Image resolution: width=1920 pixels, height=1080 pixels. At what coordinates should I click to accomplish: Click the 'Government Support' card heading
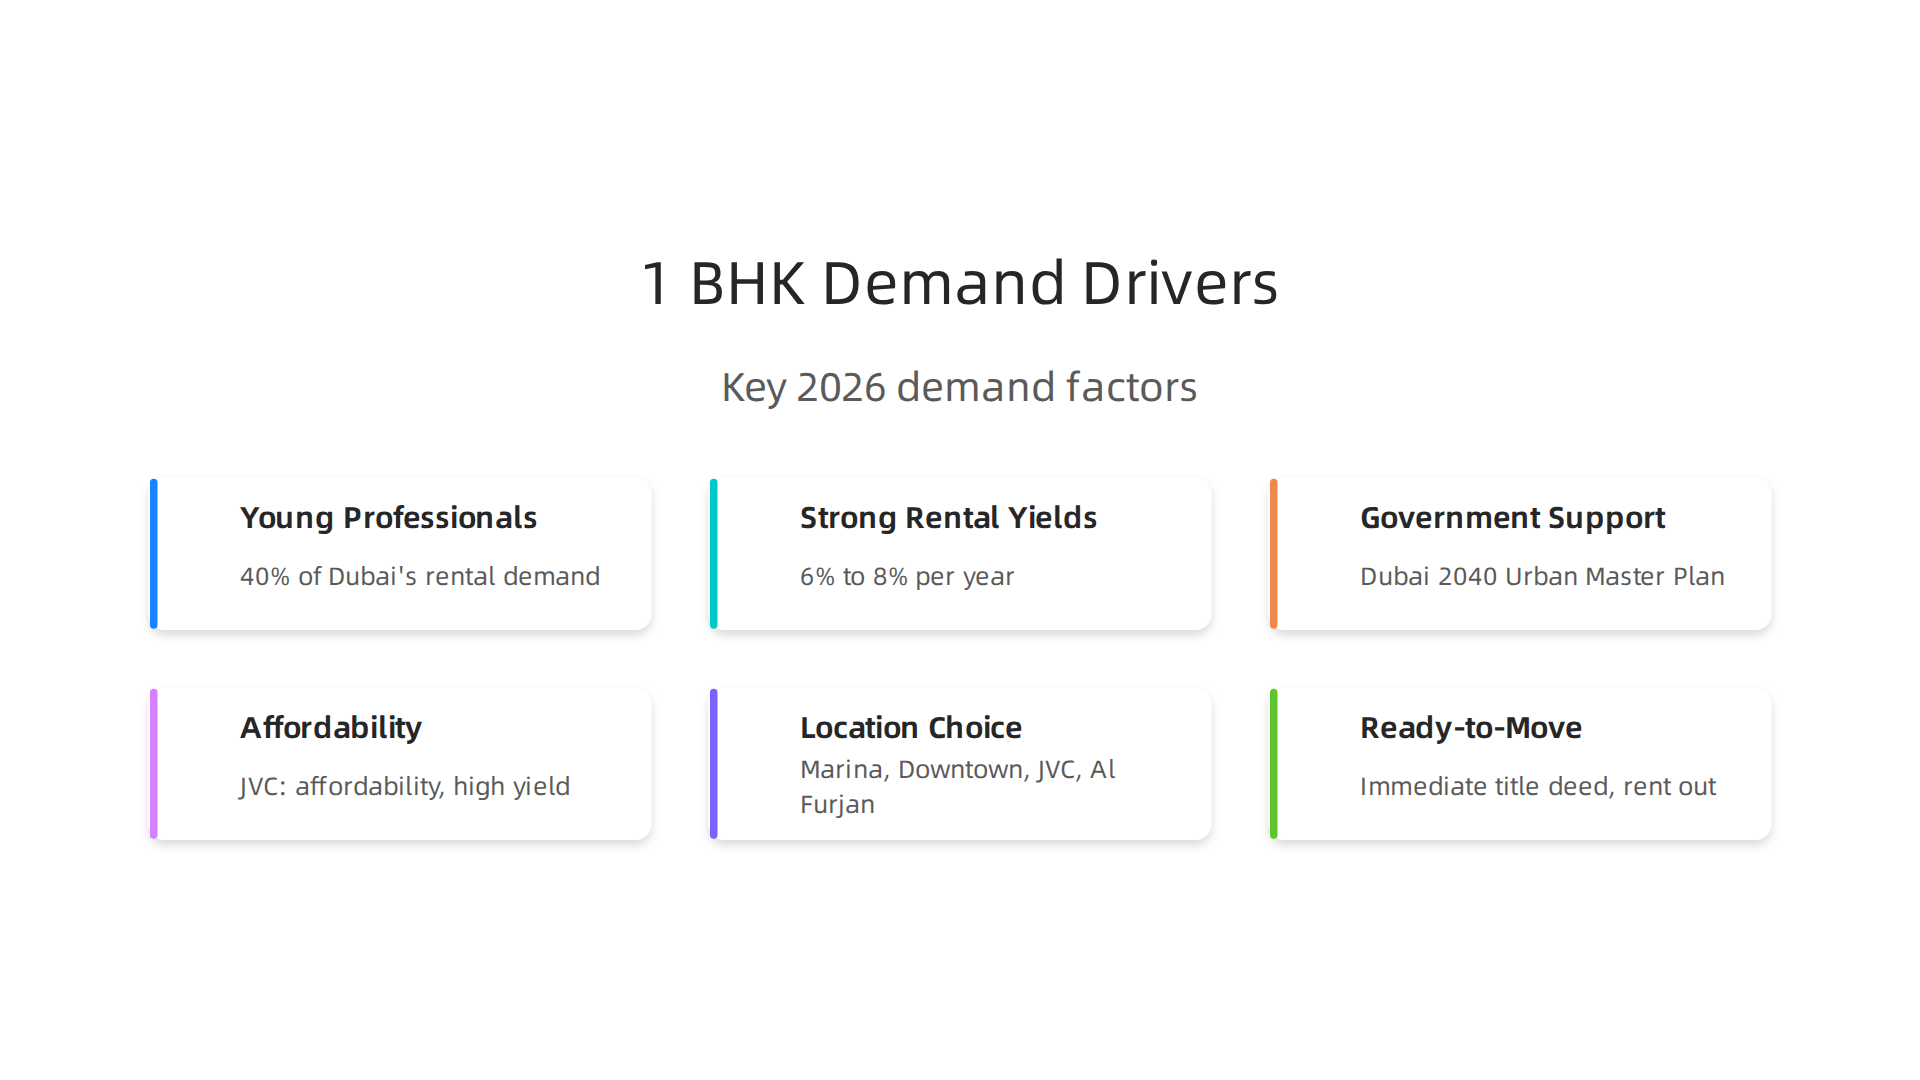click(1512, 518)
